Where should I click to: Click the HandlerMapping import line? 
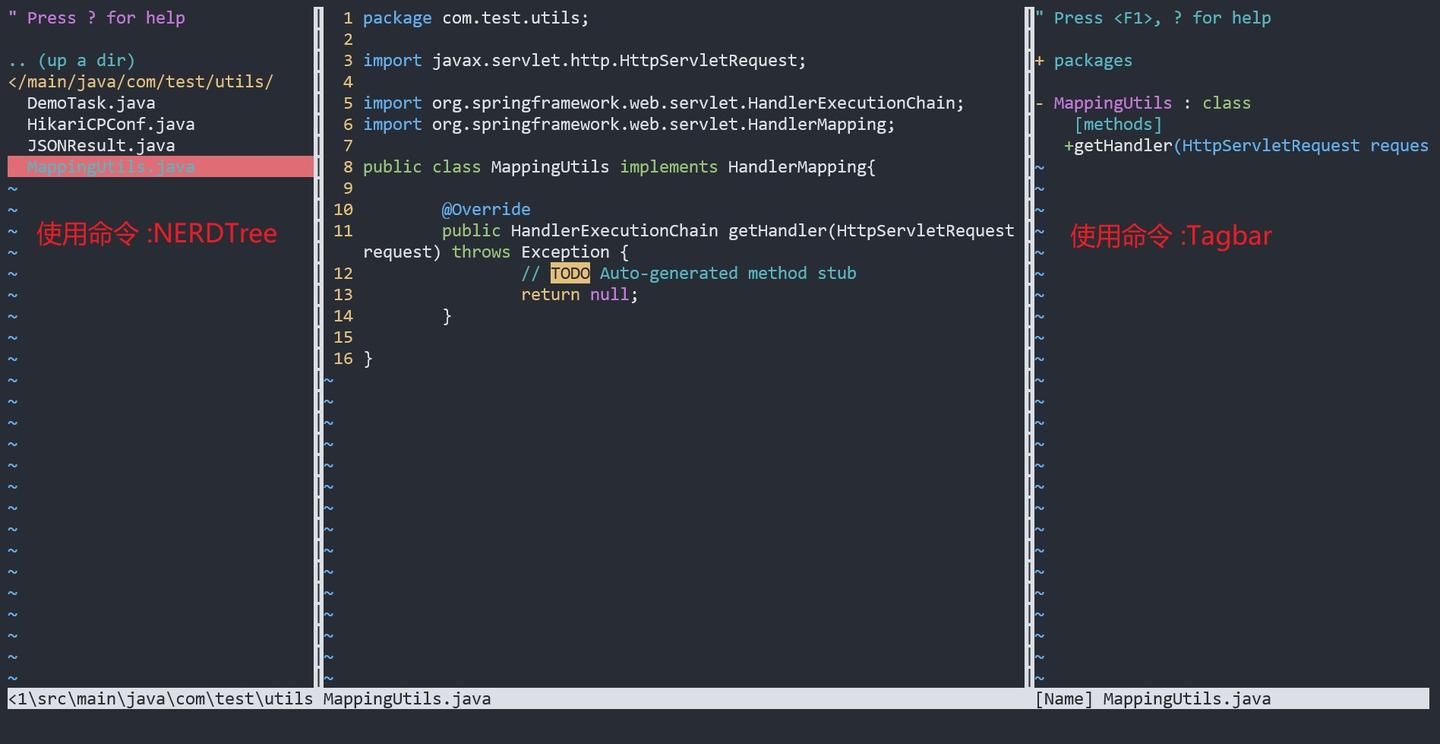click(x=627, y=124)
